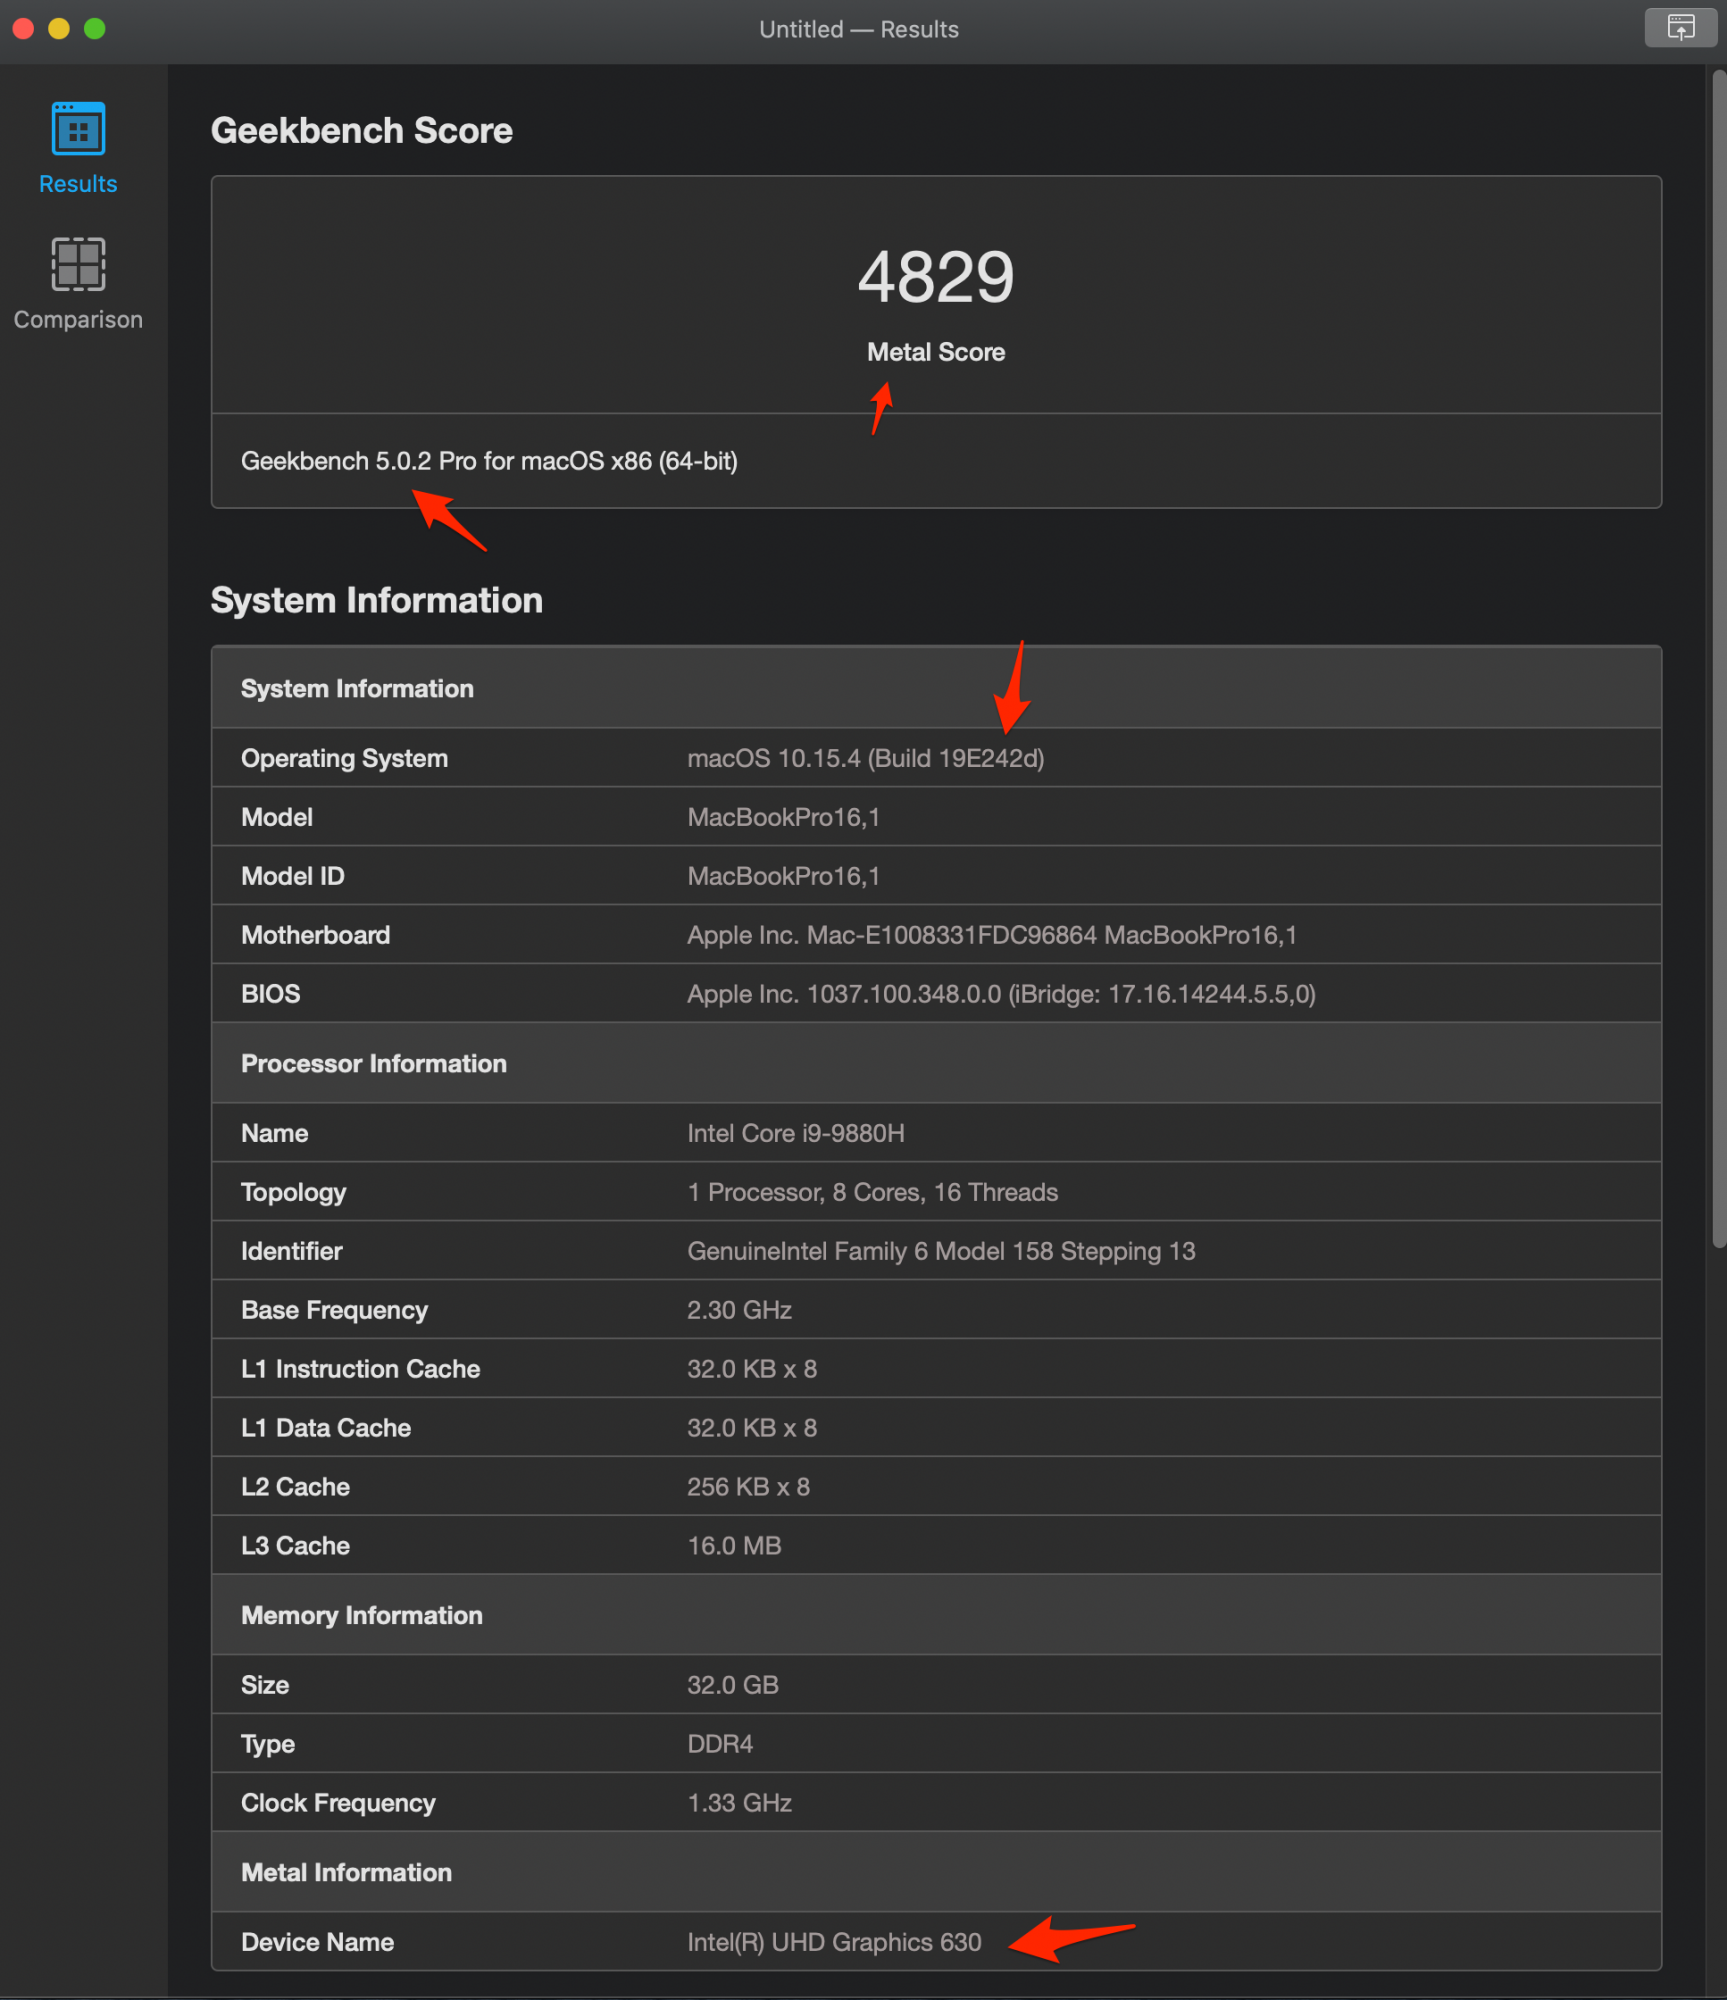This screenshot has height=2000, width=1727.
Task: Select the '1.33 GHz' clock frequency value
Action: [x=739, y=1803]
